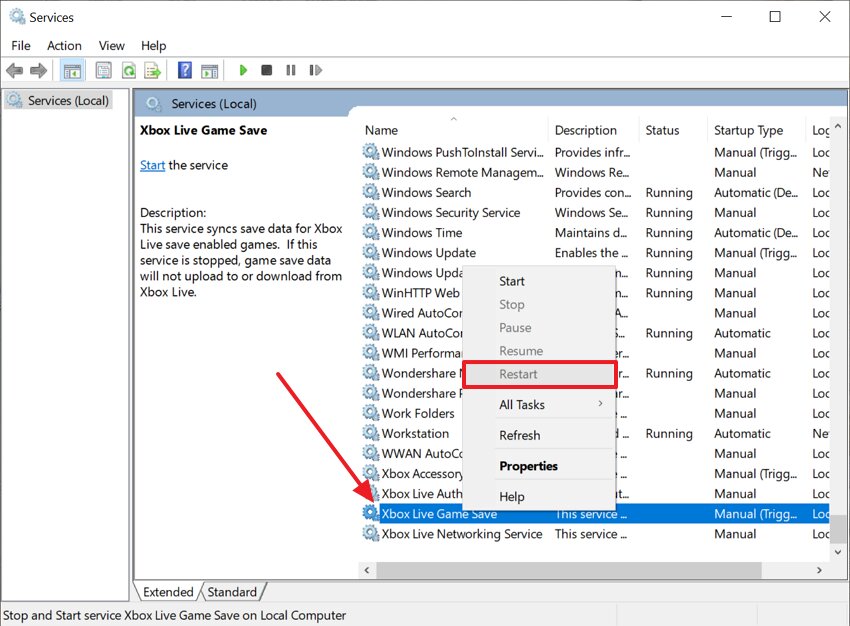Sort by the Status column header
Screen dimensions: 850x626
pos(673,130)
